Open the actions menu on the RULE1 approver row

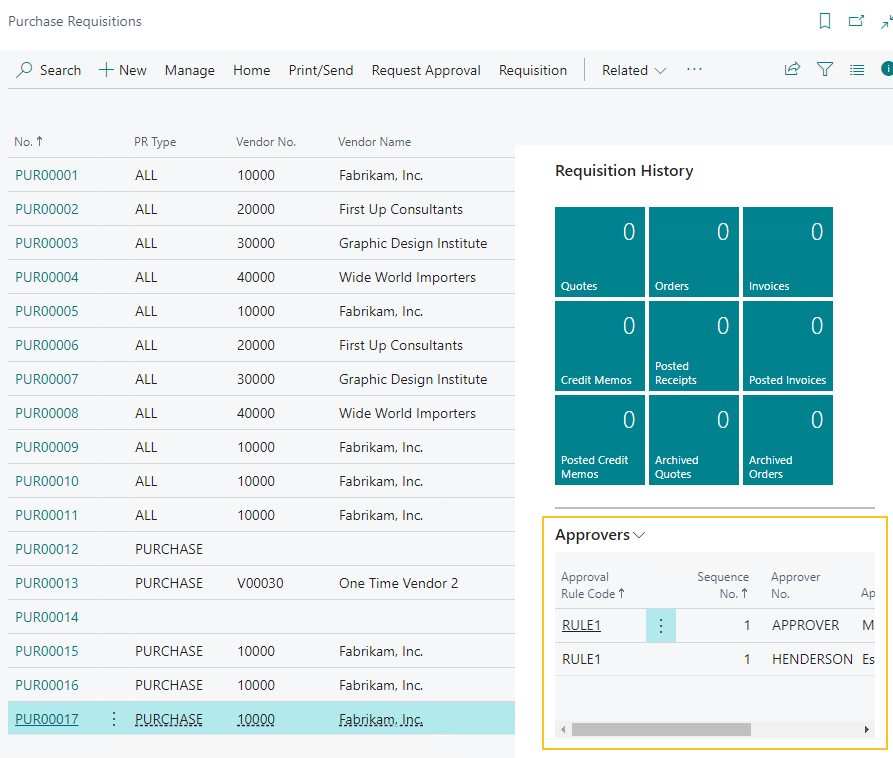pyautogui.click(x=660, y=624)
